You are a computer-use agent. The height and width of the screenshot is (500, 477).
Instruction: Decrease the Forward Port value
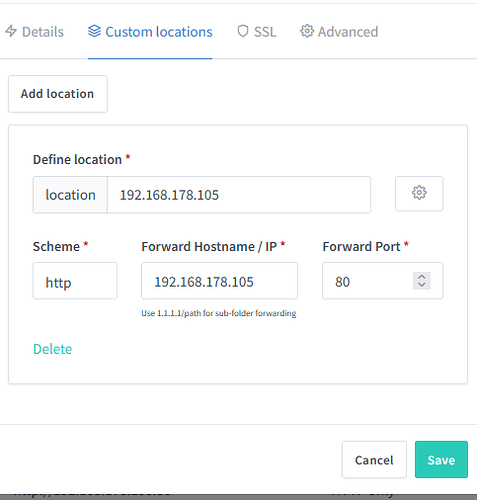422,285
